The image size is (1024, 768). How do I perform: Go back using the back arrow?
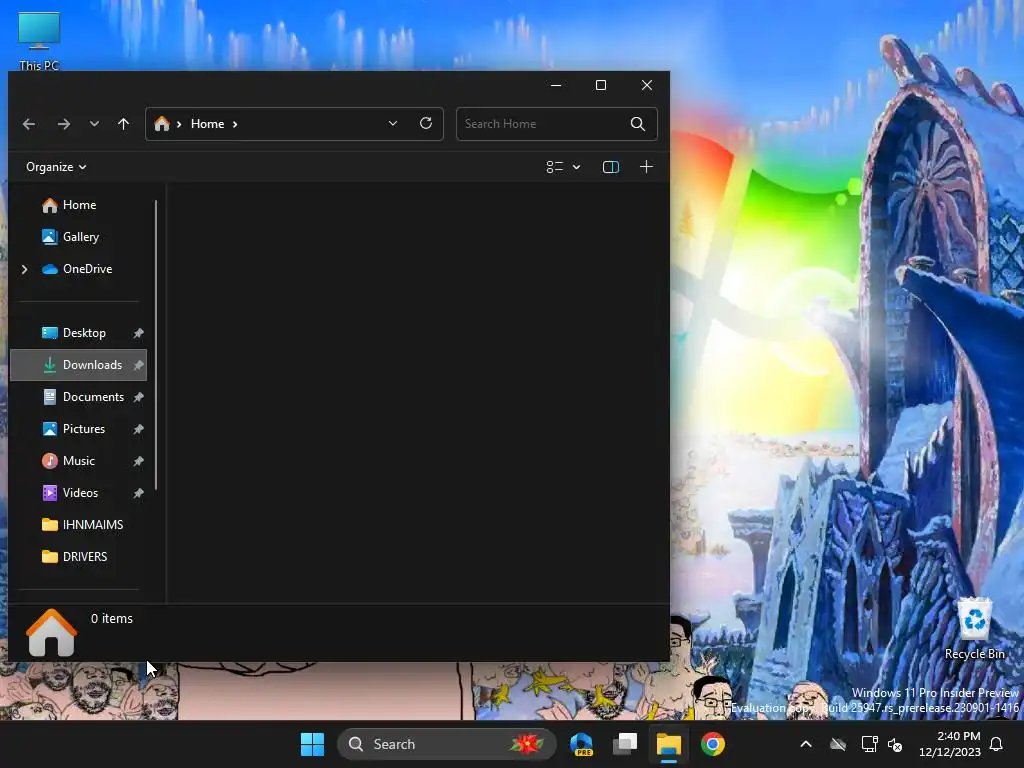(x=29, y=124)
